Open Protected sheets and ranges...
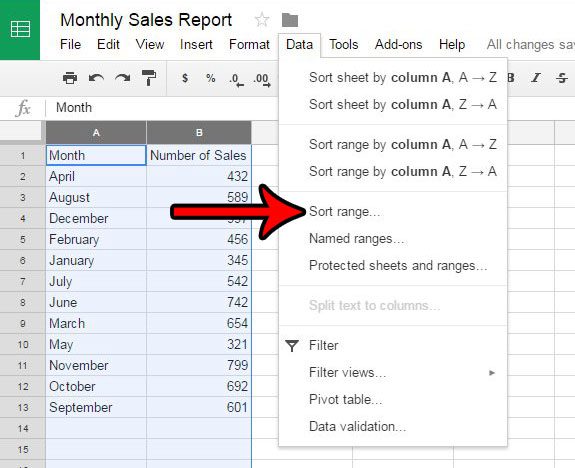This screenshot has height=468, width=575. coord(393,266)
